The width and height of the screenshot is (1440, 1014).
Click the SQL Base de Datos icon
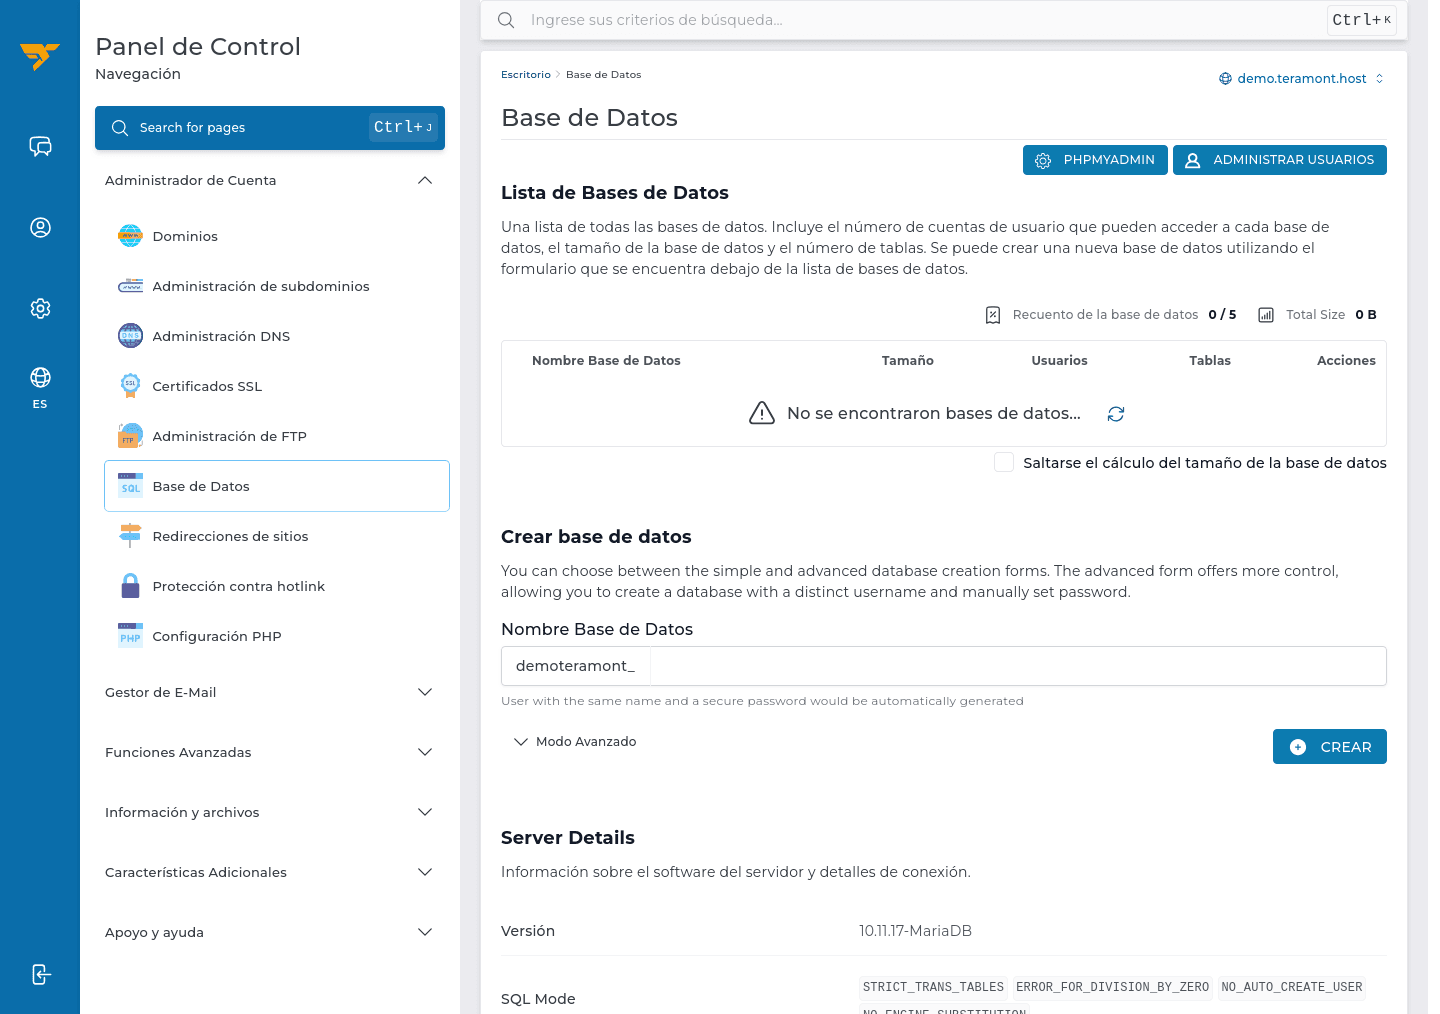(x=131, y=486)
